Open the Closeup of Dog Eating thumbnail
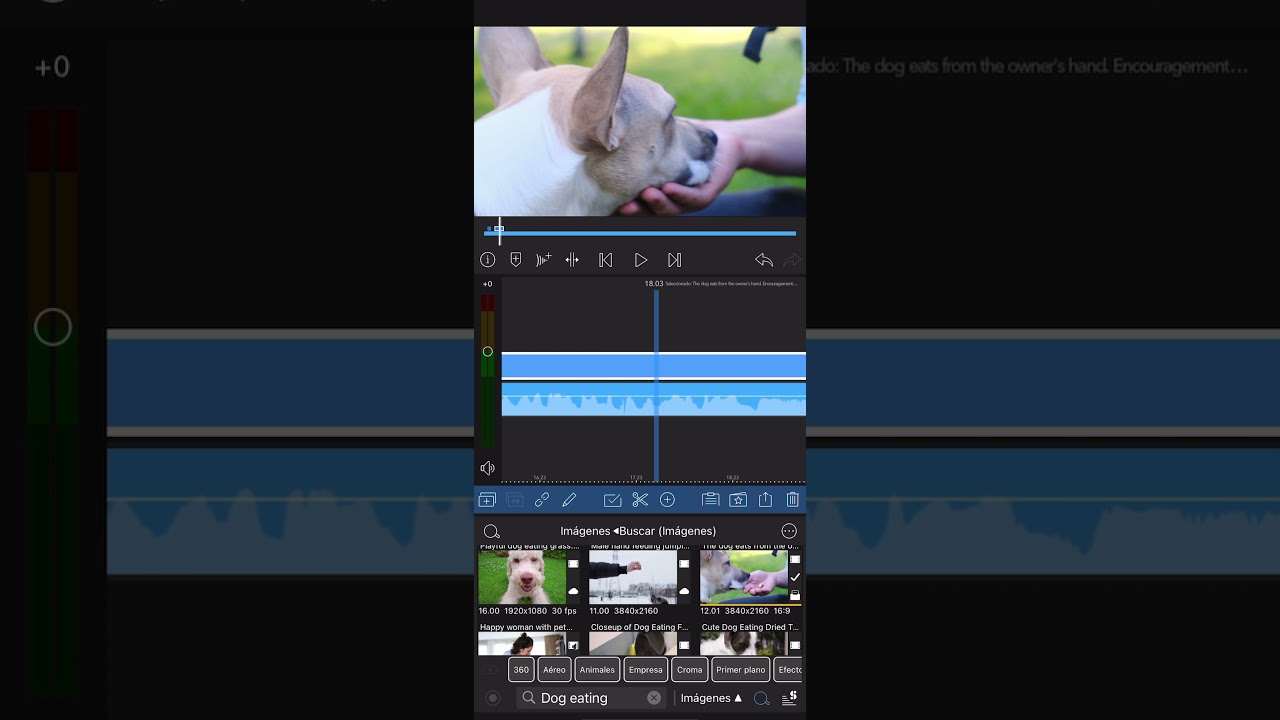The image size is (1280, 720). tap(633, 644)
